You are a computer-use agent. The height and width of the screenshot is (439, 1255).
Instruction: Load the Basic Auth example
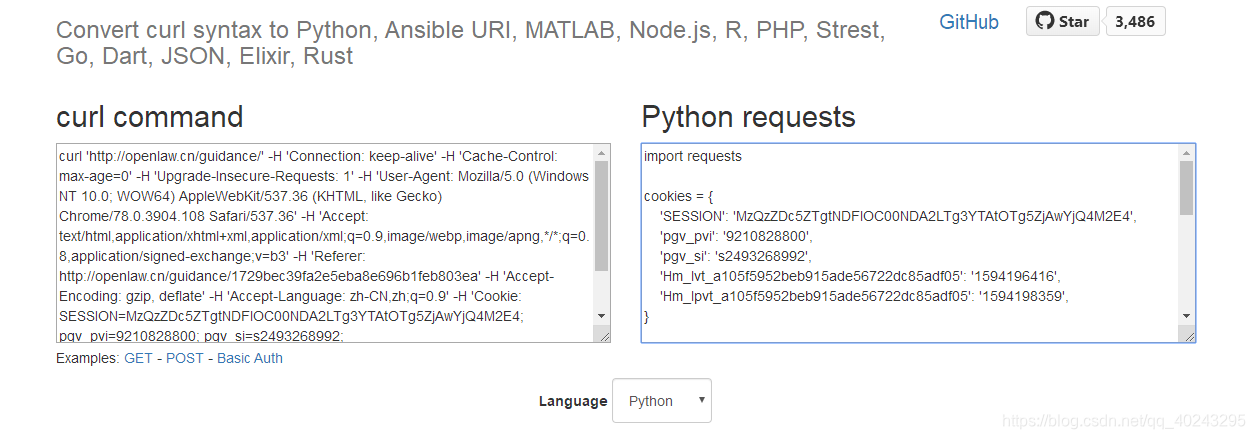click(x=250, y=358)
